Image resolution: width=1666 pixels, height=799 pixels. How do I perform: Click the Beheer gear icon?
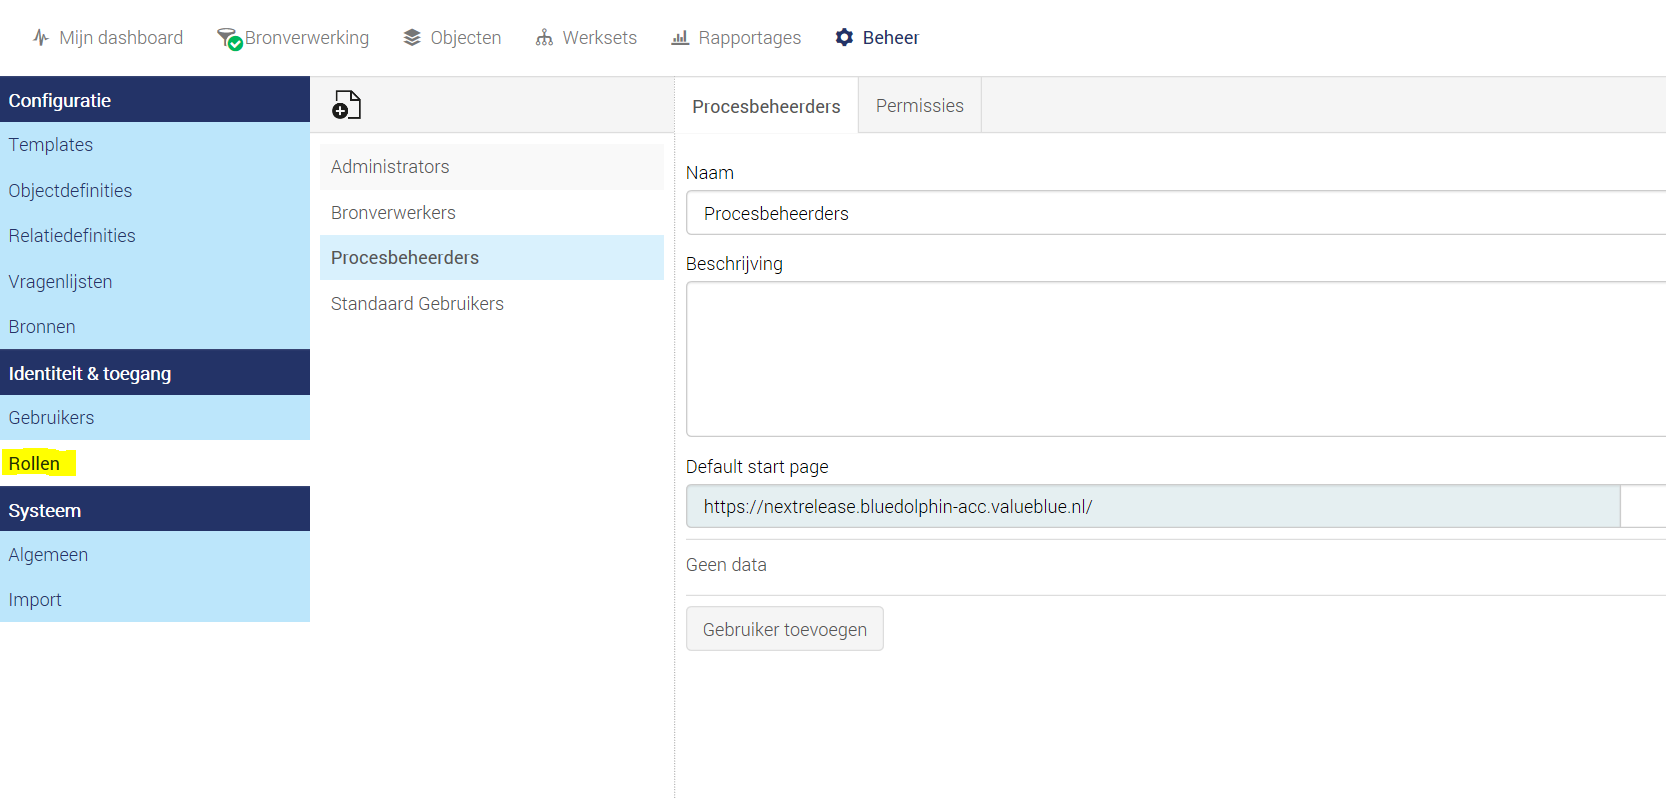tap(845, 38)
